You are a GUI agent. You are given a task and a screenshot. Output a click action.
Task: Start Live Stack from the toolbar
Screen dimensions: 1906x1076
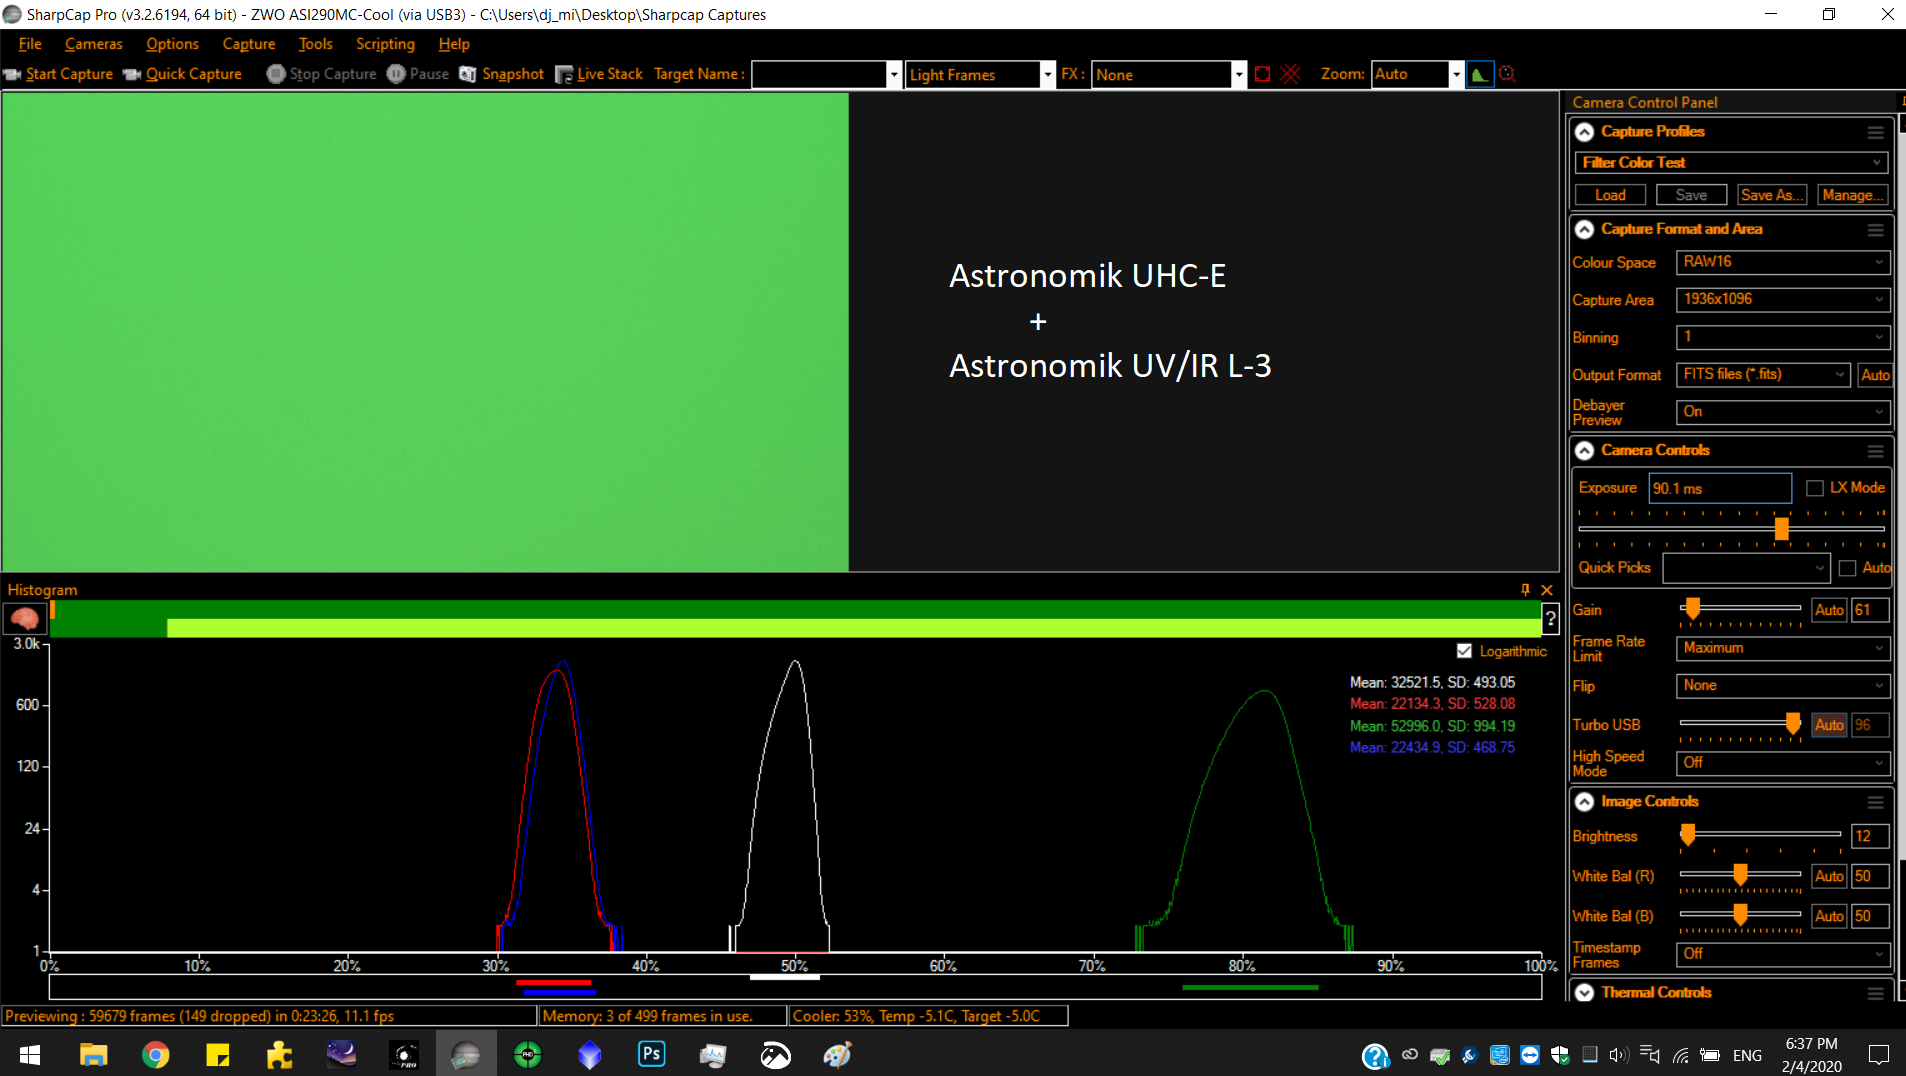click(599, 74)
